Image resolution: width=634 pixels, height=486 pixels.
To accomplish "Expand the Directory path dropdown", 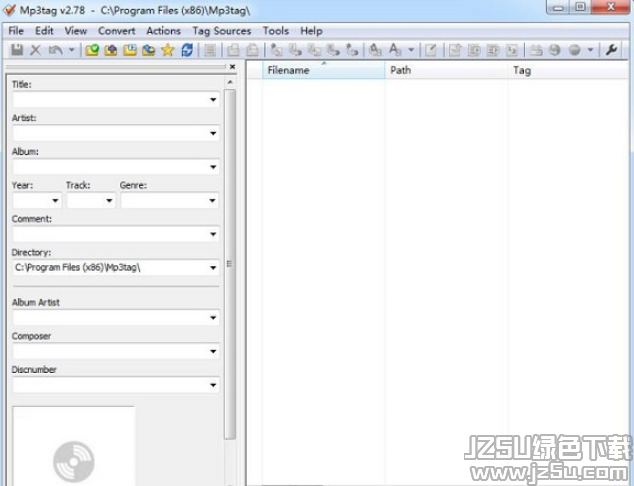I will click(213, 267).
